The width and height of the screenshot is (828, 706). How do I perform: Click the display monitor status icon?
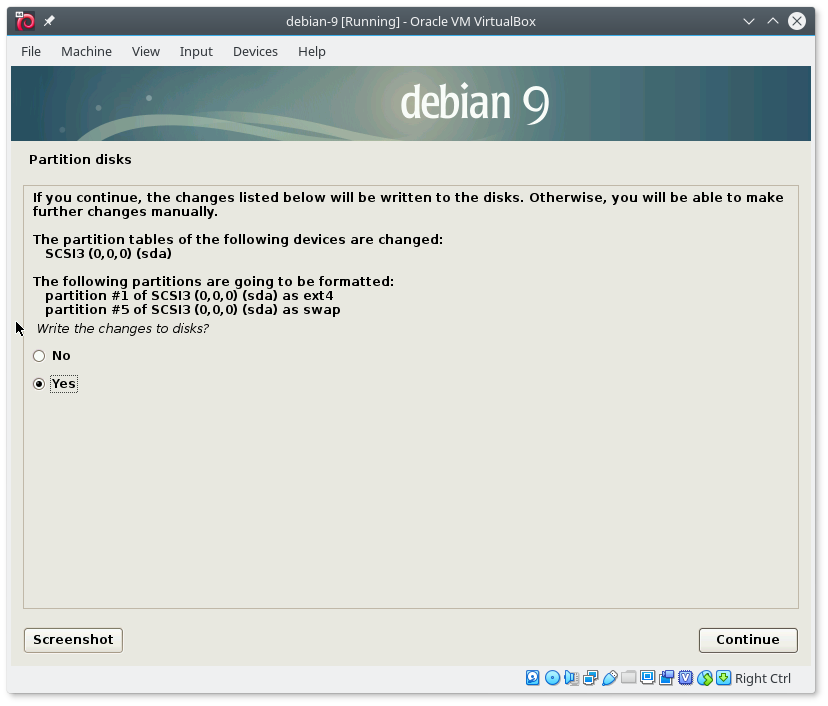tap(647, 678)
